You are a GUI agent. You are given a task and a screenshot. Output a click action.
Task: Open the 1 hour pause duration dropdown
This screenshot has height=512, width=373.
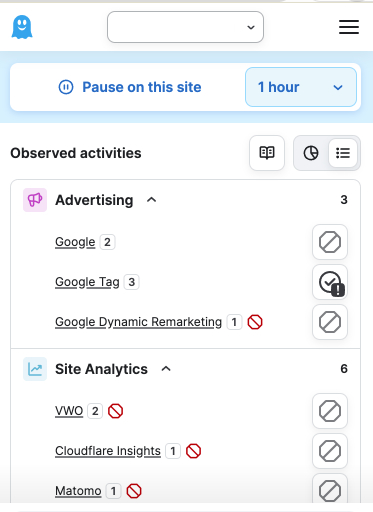pos(301,87)
